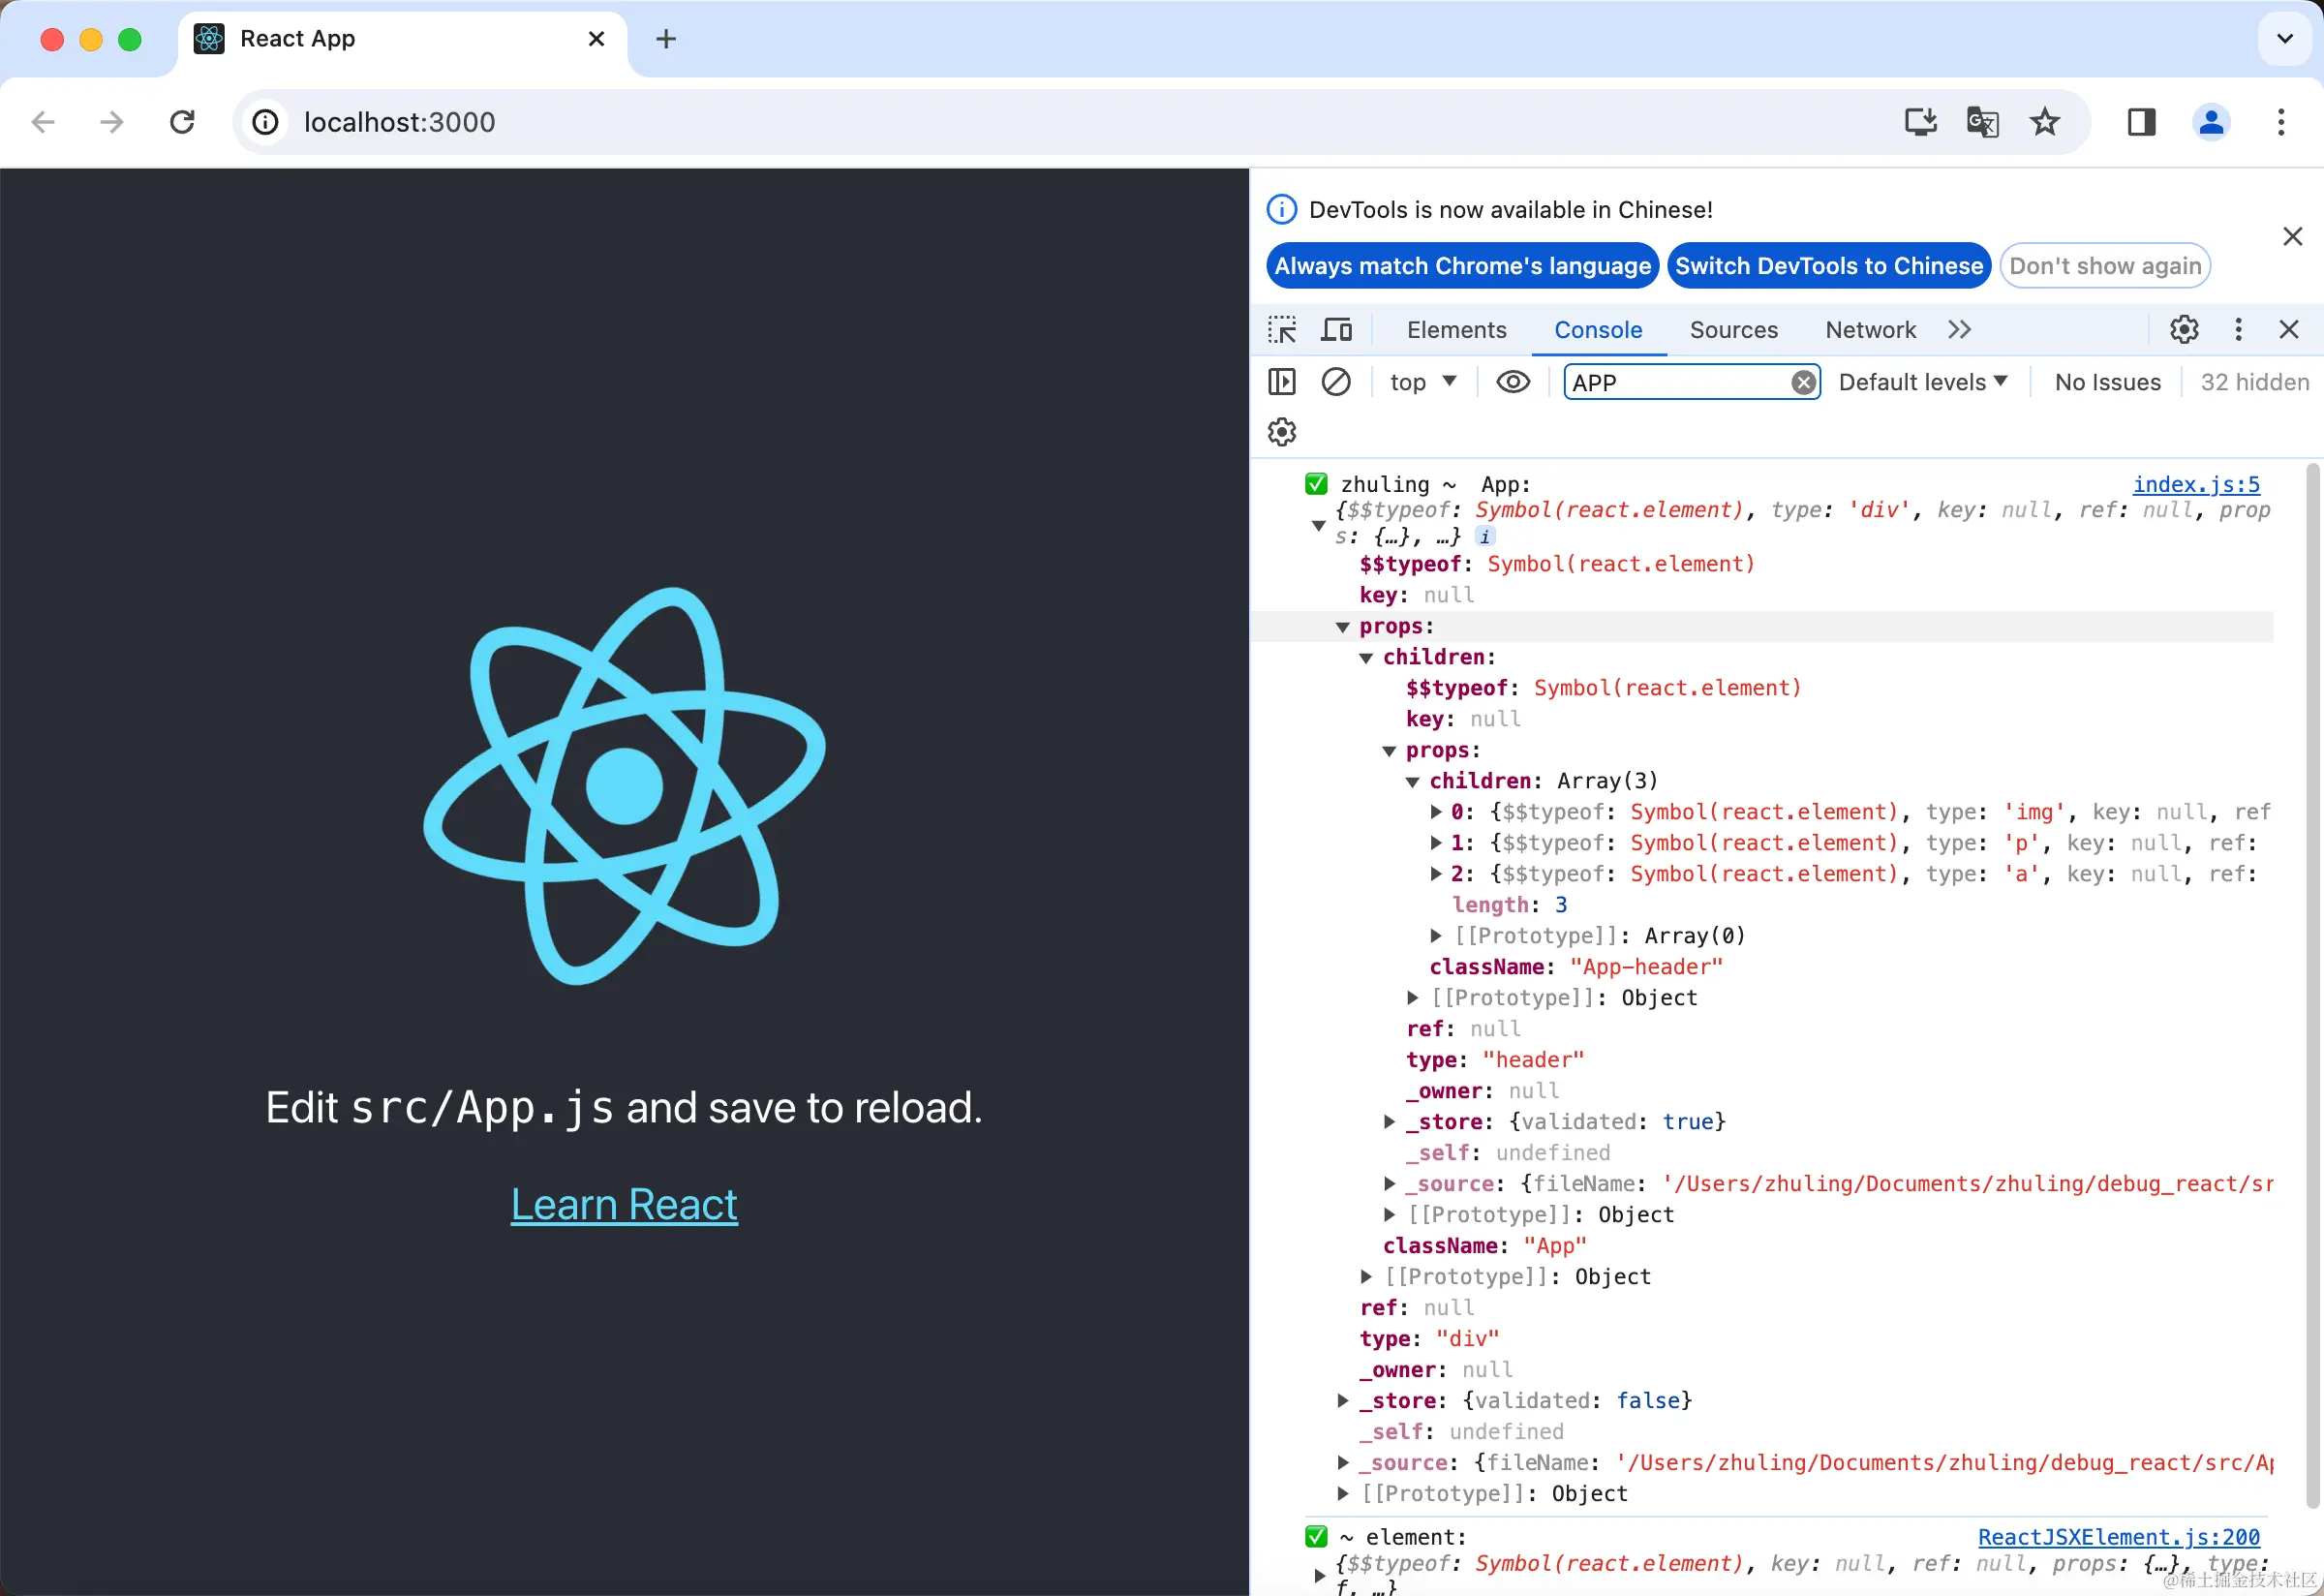This screenshot has width=2324, height=1596.
Task: Click the clear console icon
Action: (x=1336, y=382)
